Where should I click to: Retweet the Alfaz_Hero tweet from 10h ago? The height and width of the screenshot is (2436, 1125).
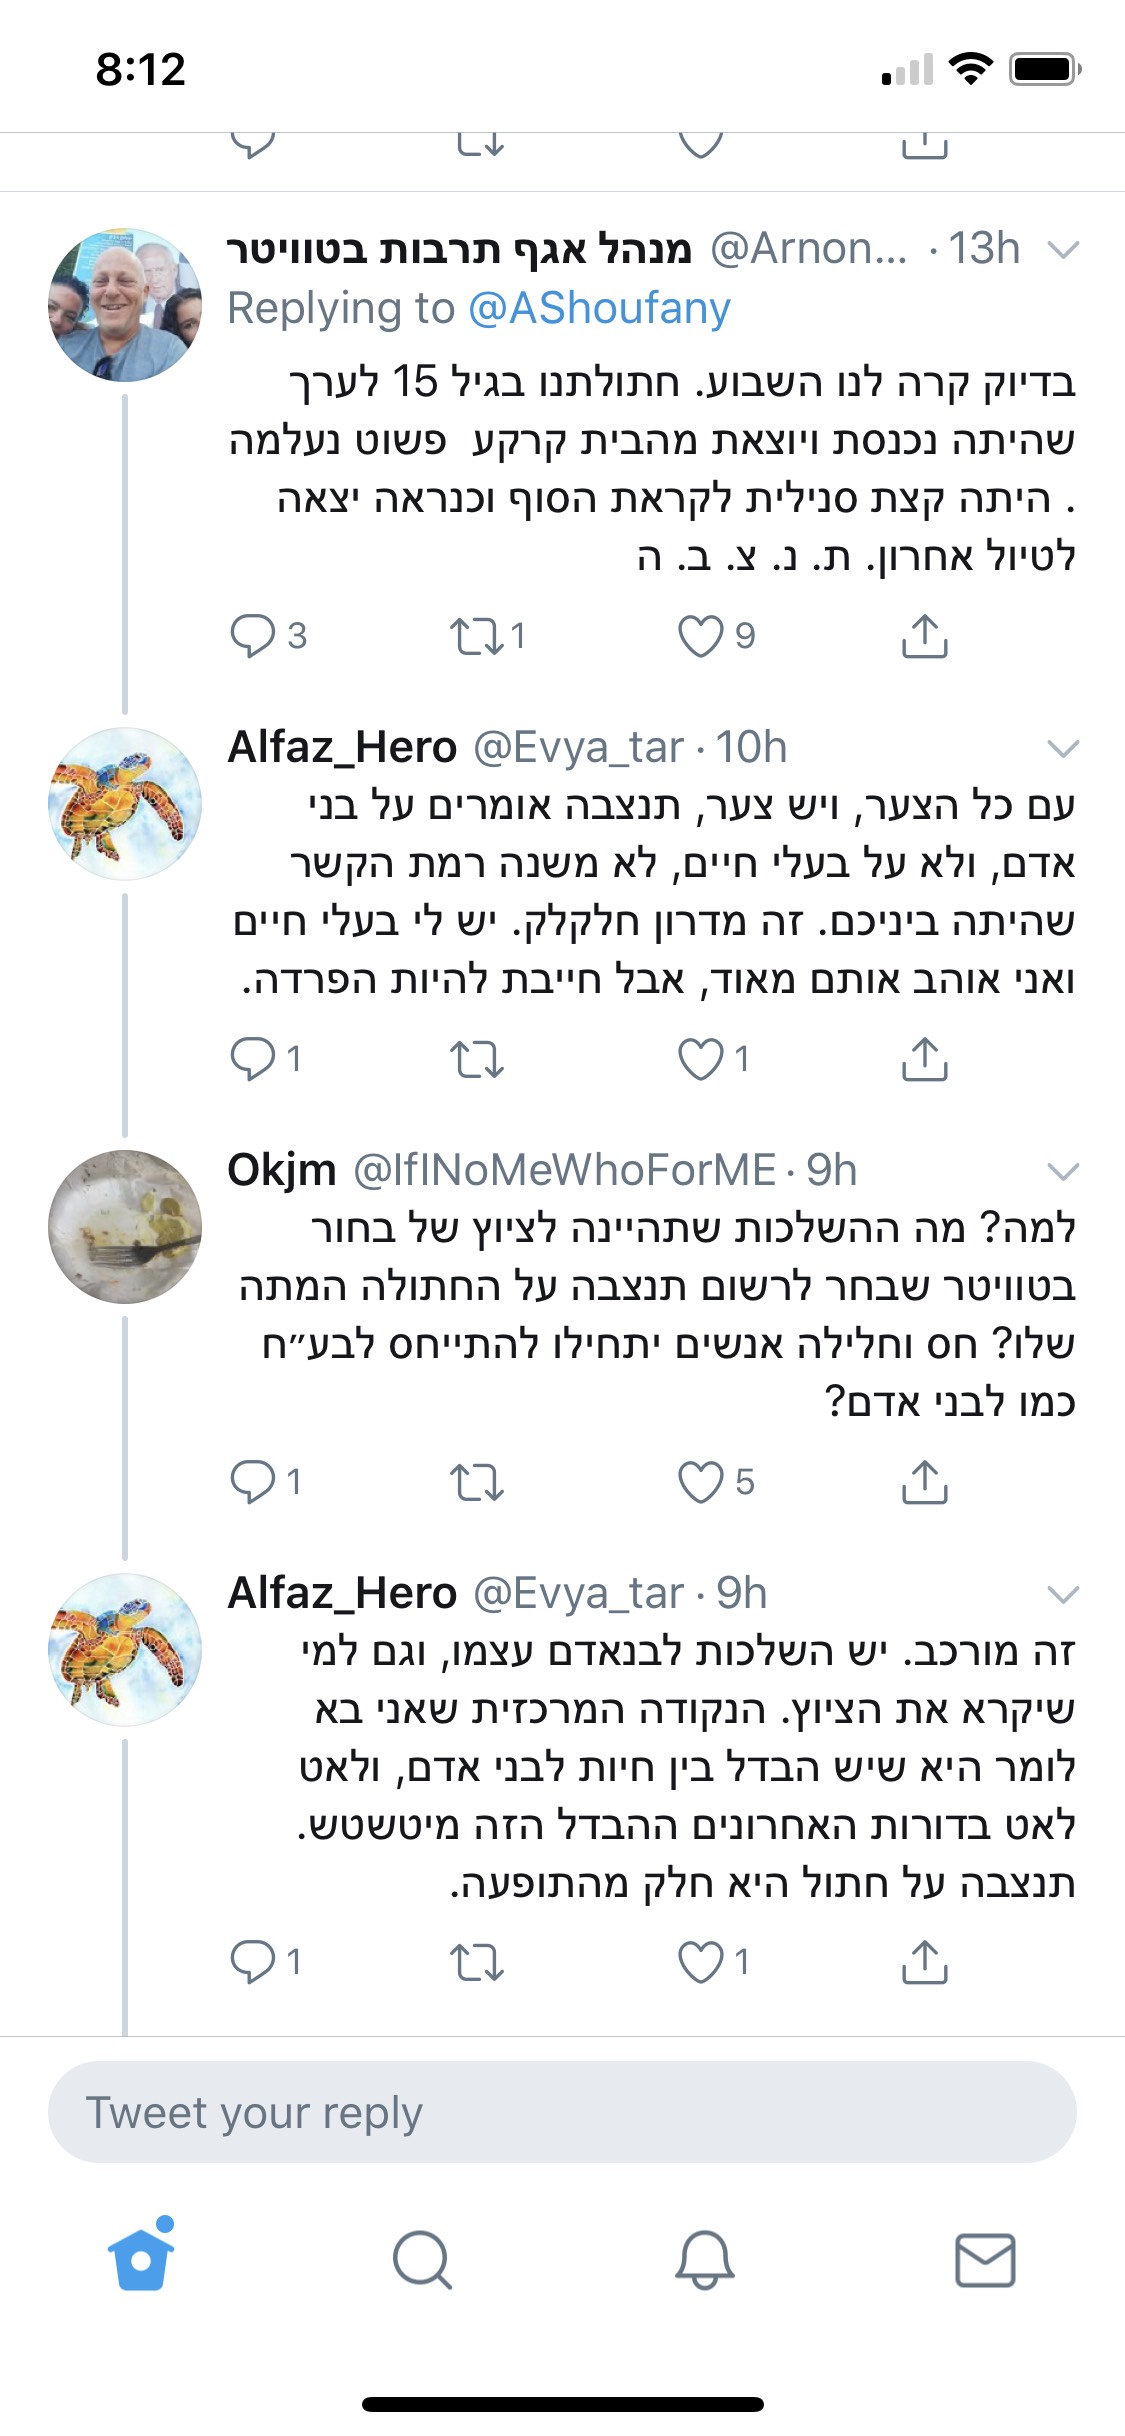coord(476,1059)
